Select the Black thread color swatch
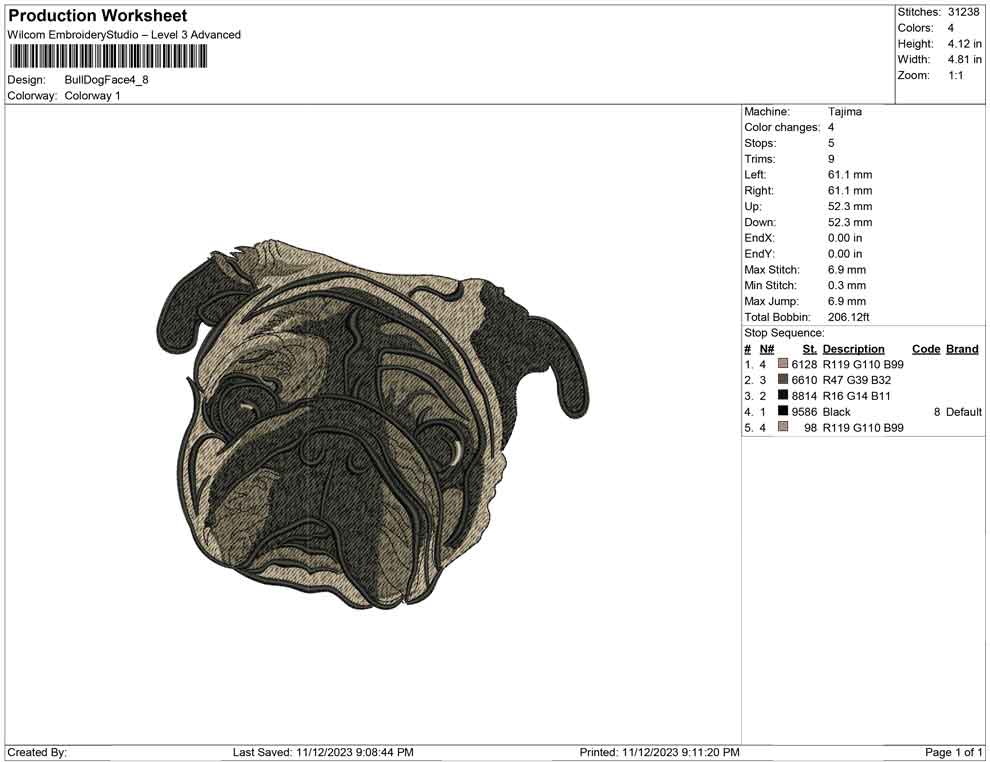Viewport: 990px width, 762px height. tap(783, 411)
